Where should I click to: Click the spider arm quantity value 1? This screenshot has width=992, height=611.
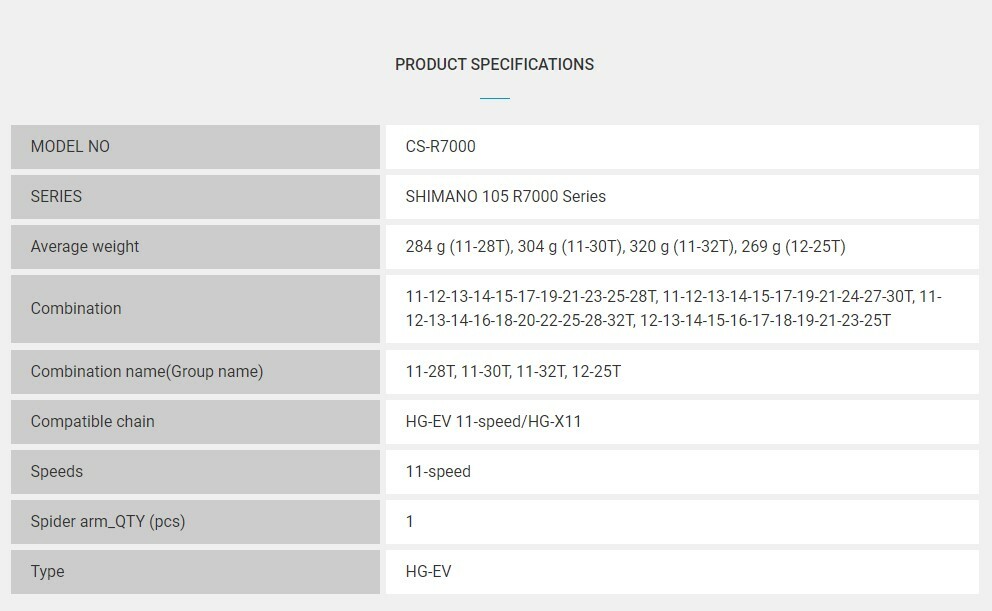click(x=410, y=522)
